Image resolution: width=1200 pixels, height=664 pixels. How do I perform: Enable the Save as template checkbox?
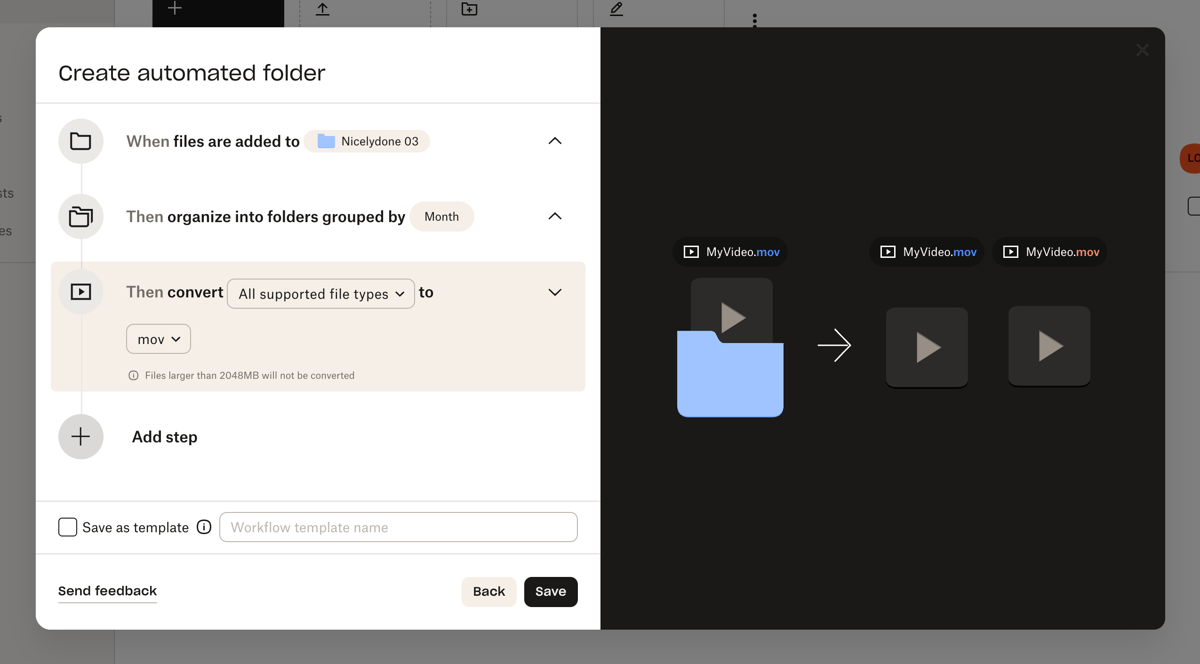pos(67,526)
